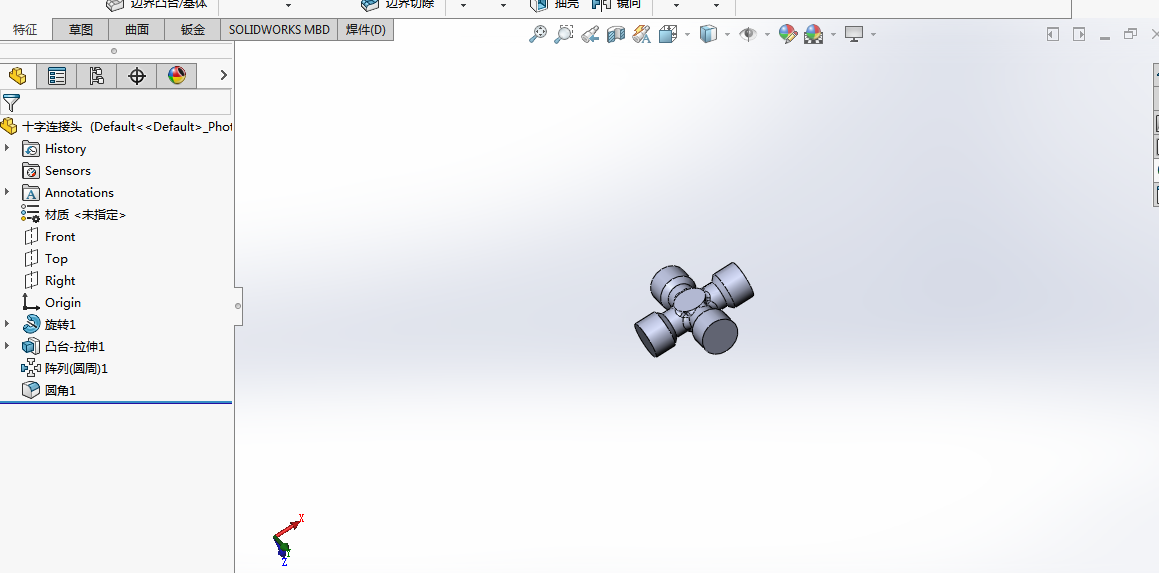Image resolution: width=1159 pixels, height=573 pixels.
Task: Click panel right-expand arrow icon
Action: [x=1079, y=34]
